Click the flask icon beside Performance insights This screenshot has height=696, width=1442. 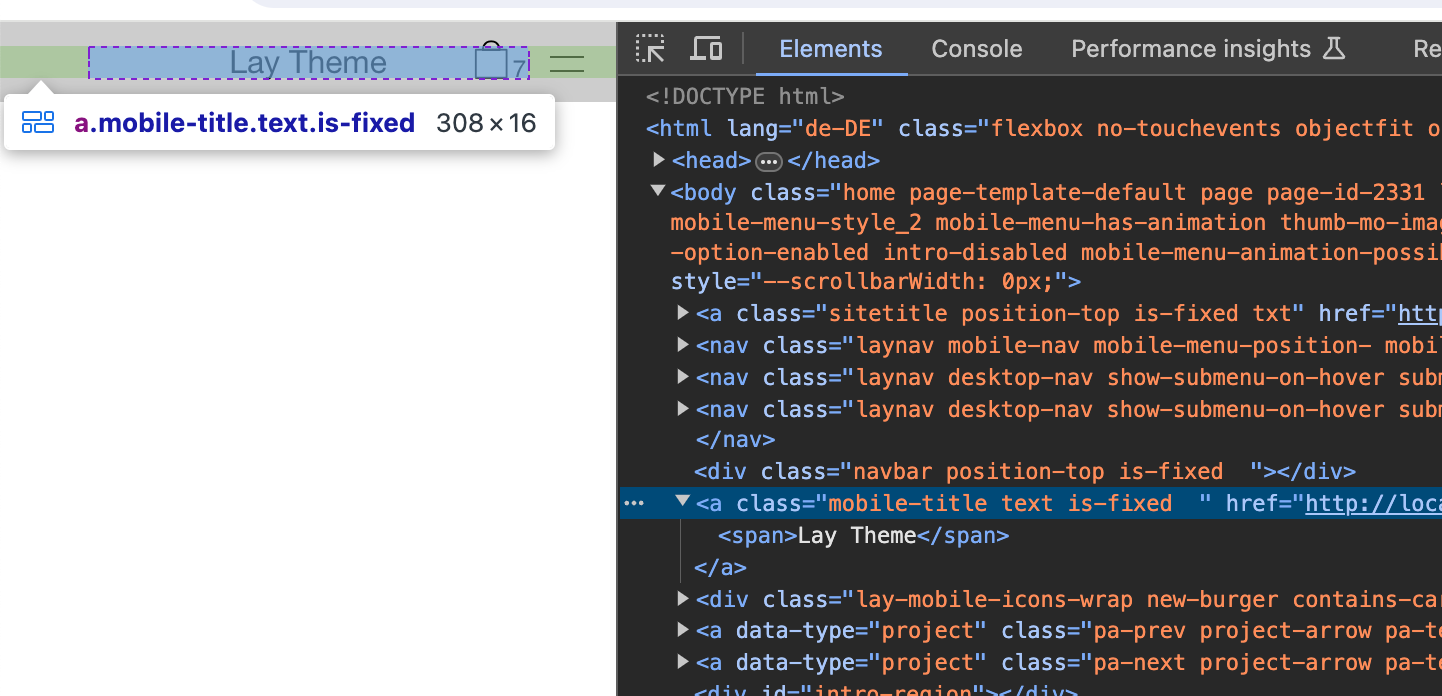[x=1336, y=48]
